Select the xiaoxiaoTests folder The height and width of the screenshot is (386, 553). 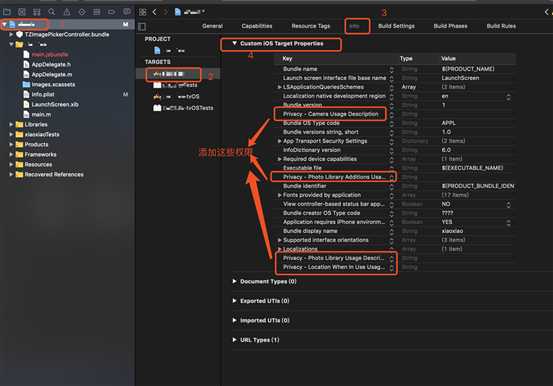pyautogui.click(x=42, y=134)
